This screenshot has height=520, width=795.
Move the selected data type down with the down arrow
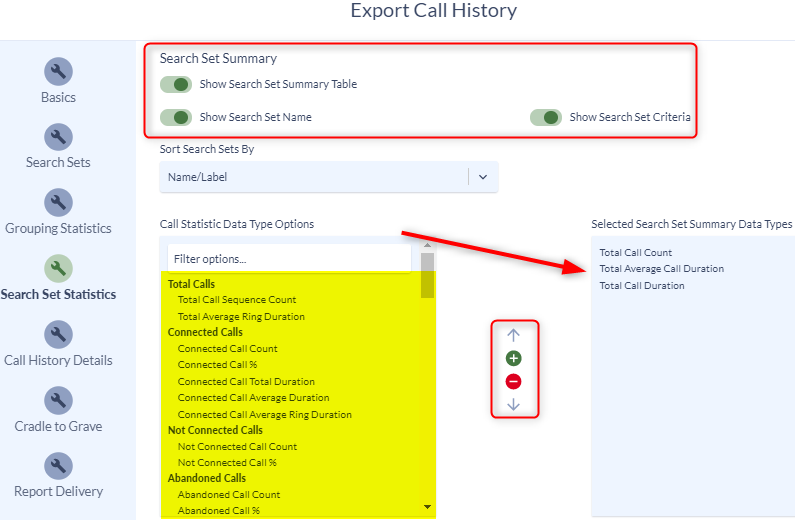coord(514,404)
